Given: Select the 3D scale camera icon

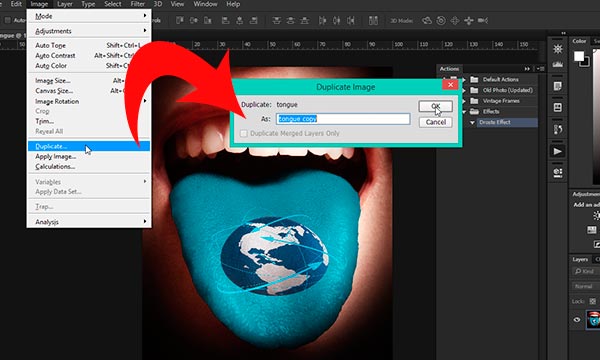Looking at the screenshot, I should point(483,20).
